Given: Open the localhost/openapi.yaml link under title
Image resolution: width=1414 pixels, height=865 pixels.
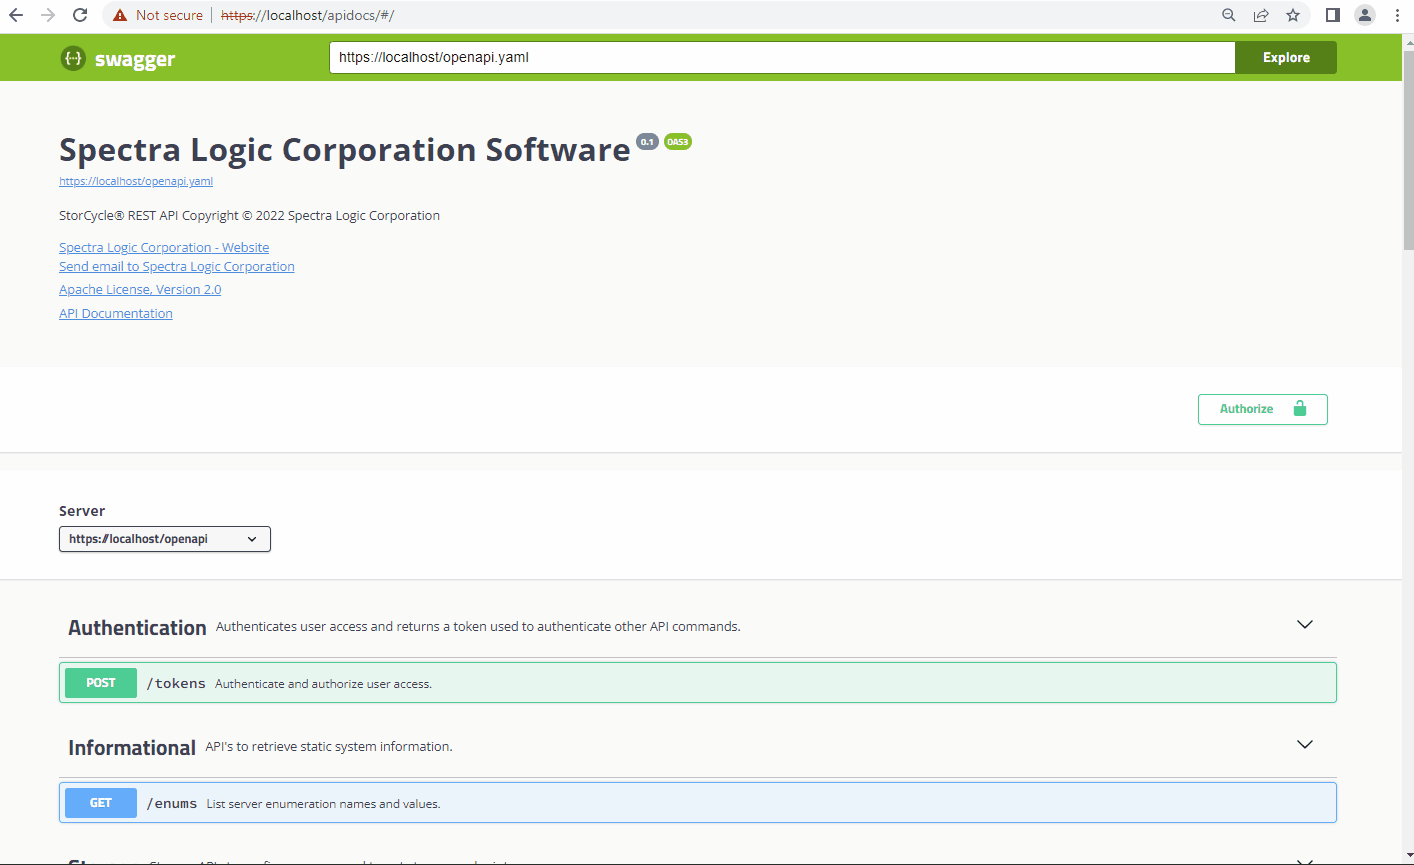Looking at the screenshot, I should tap(136, 181).
